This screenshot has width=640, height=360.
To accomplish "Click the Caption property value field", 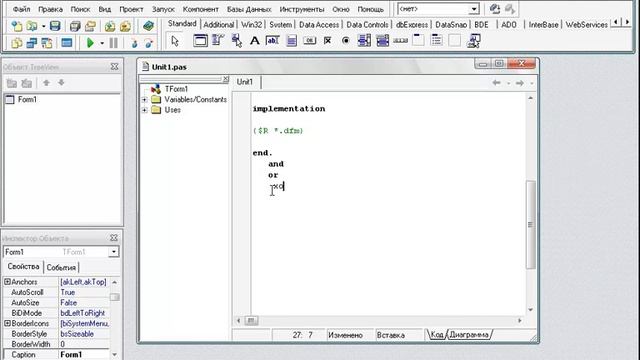I will coord(84,354).
